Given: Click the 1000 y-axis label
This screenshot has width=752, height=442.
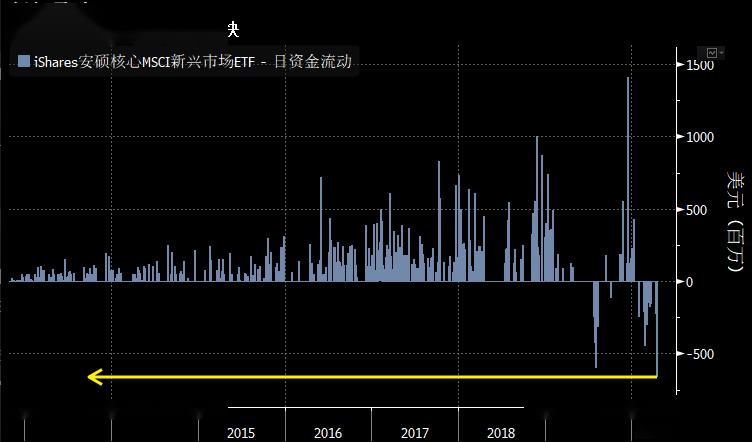Looking at the screenshot, I should 700,137.
